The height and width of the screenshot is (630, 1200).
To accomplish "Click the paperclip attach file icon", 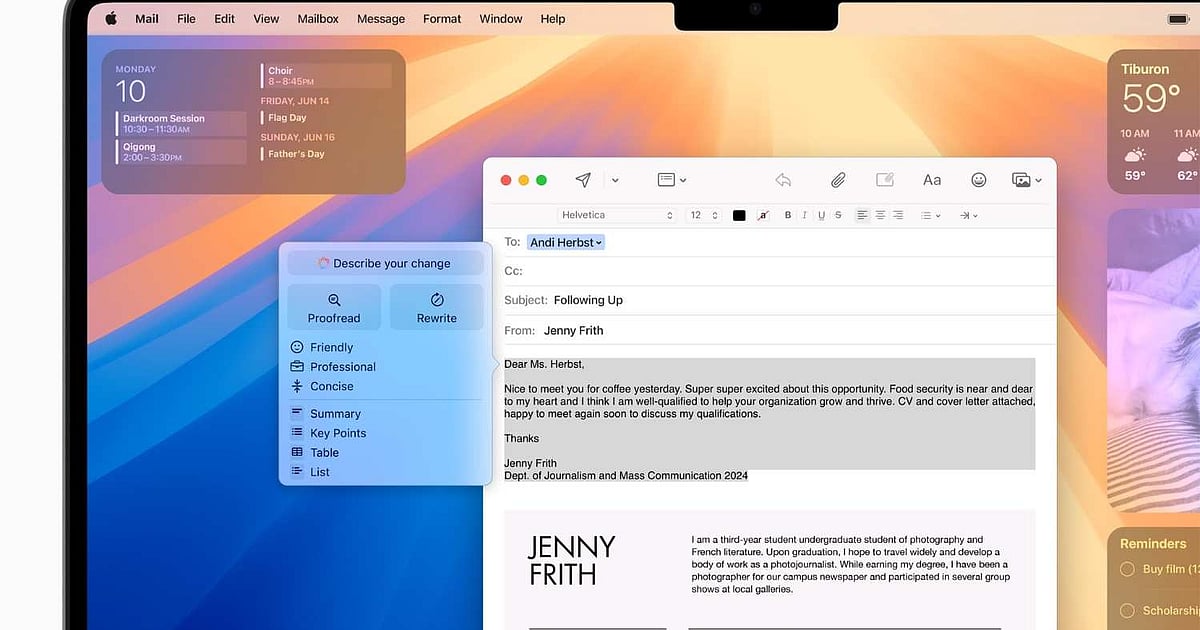I will pyautogui.click(x=838, y=180).
